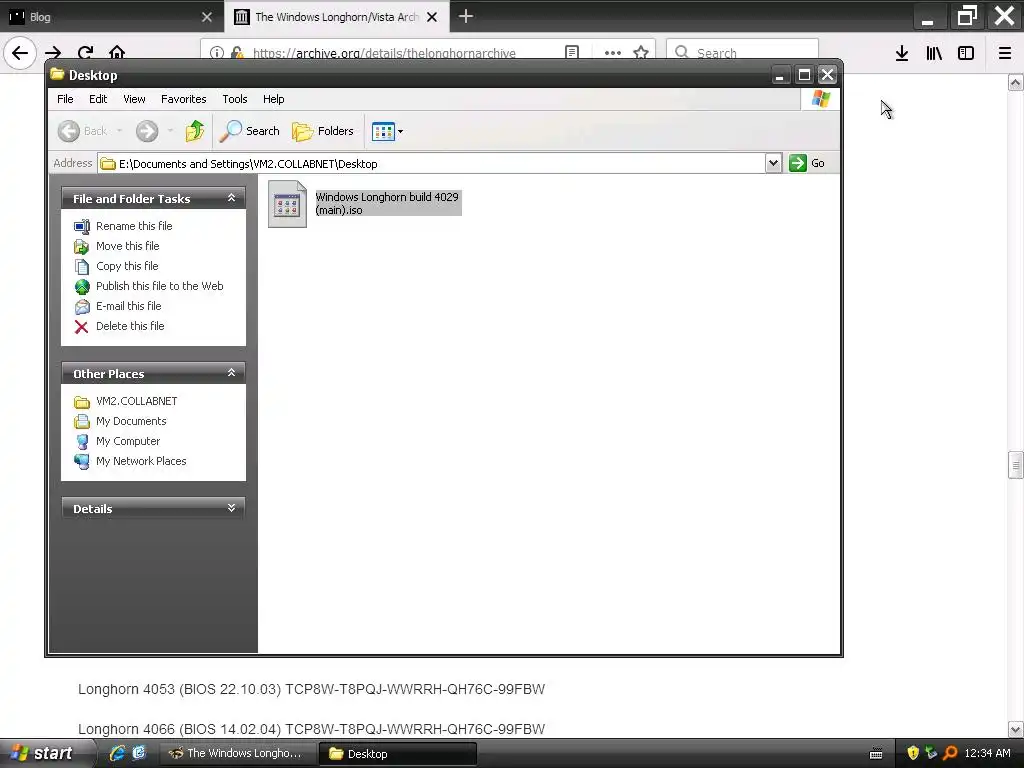Screen dimensions: 1024x768
Task: Click the Explorer address path field
Action: point(431,163)
